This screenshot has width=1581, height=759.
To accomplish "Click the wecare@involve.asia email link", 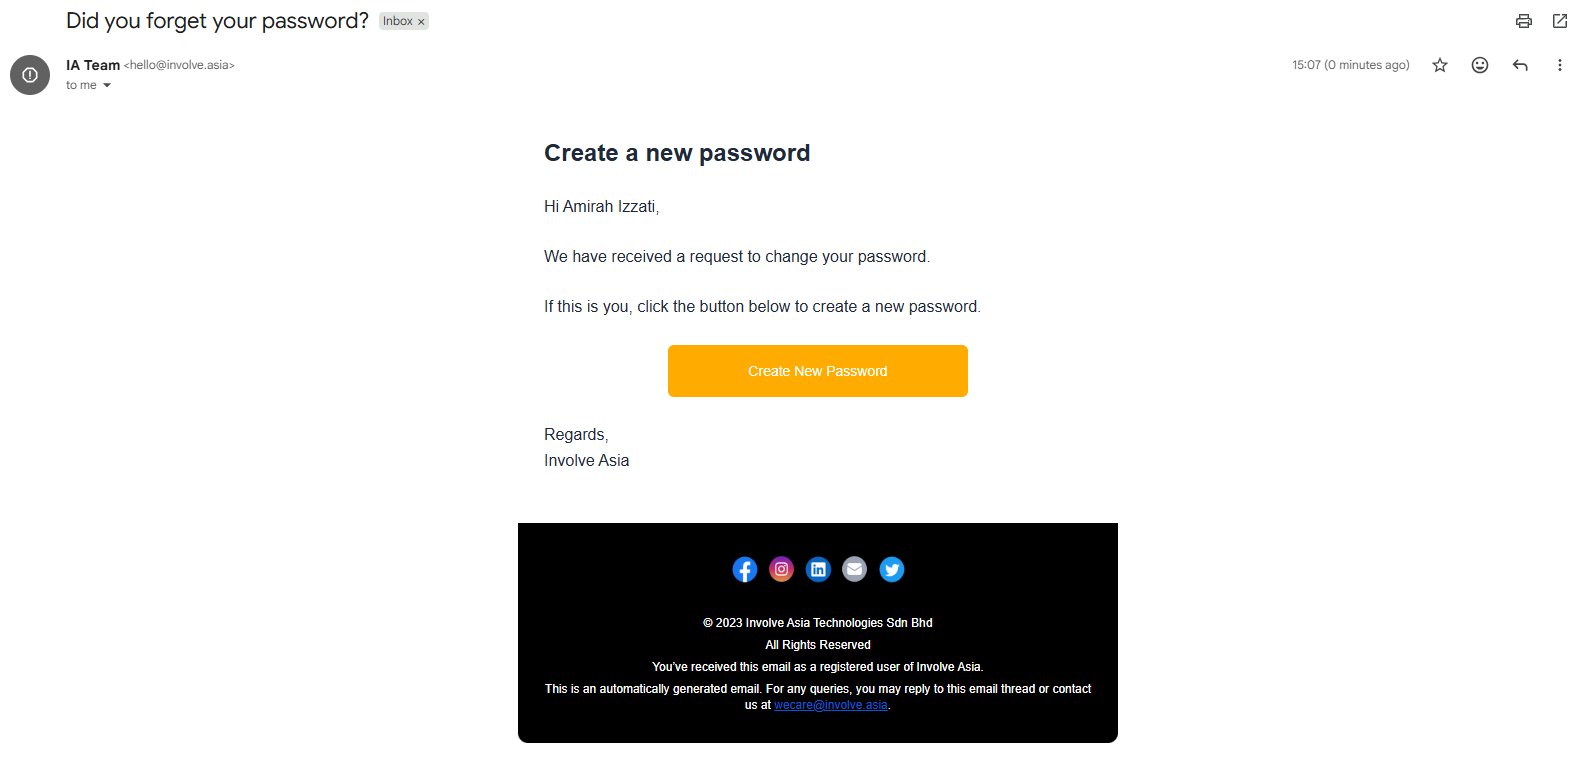I will click(830, 705).
